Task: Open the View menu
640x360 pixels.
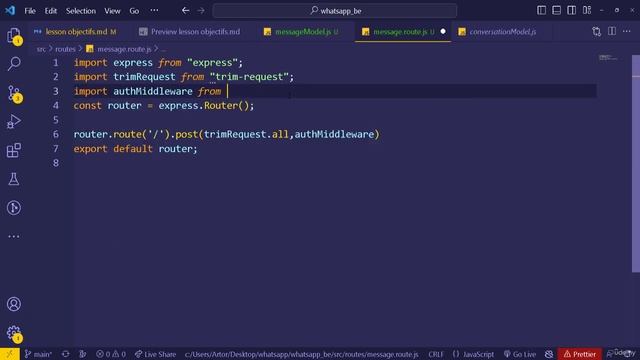Action: coord(112,11)
